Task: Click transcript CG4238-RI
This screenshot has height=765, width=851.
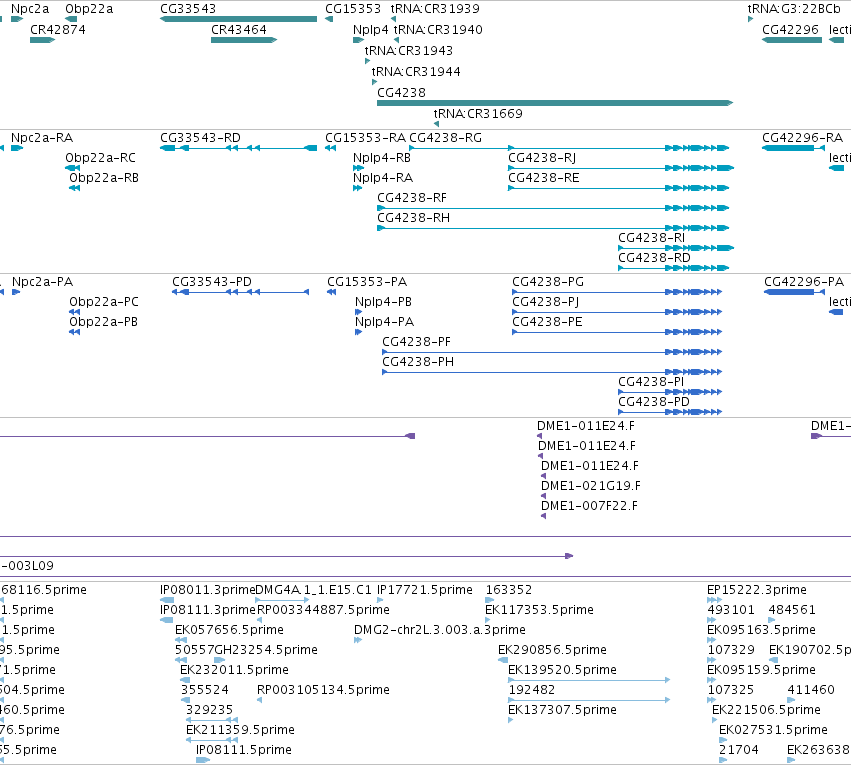Action: click(676, 248)
